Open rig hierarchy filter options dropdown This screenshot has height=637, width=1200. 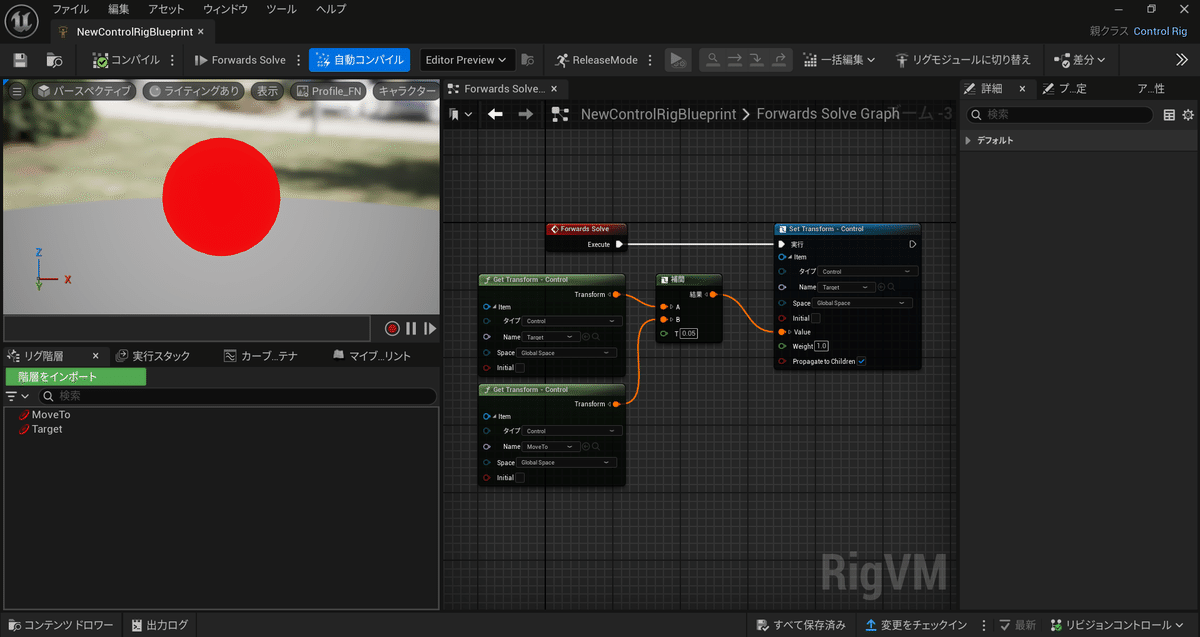pos(17,396)
